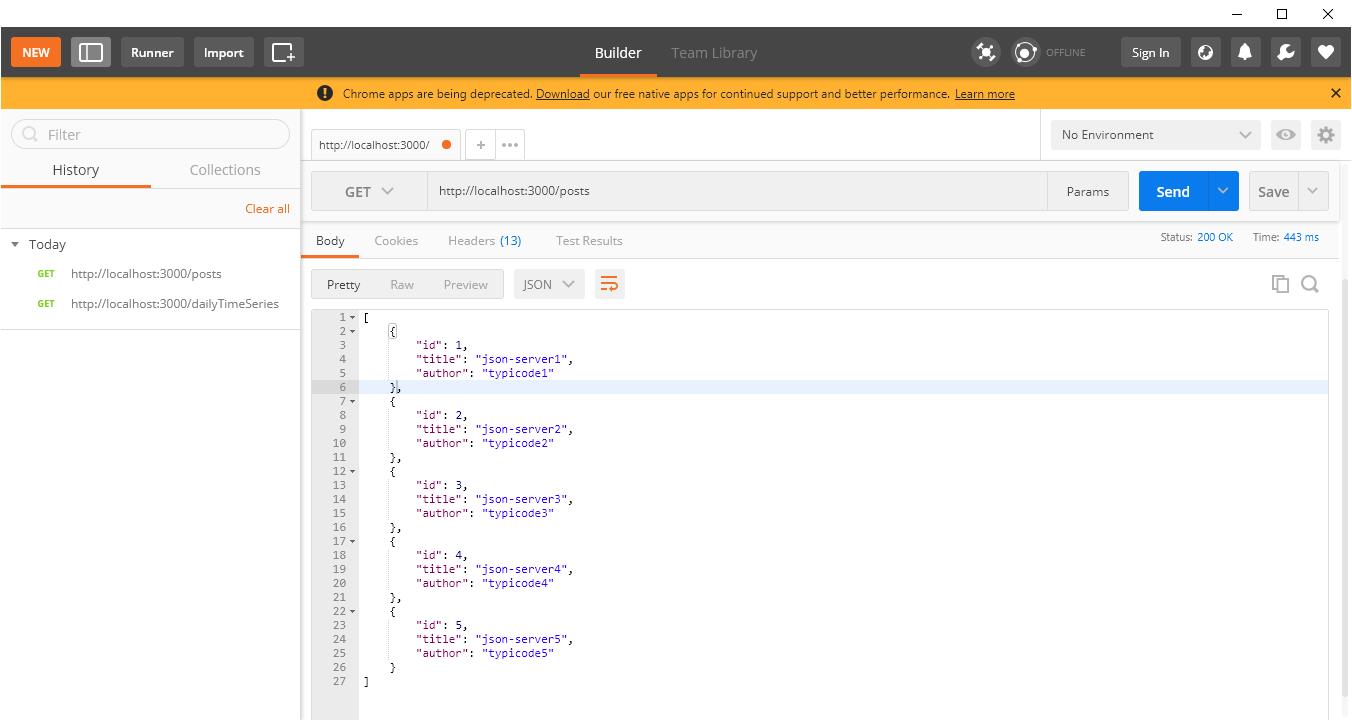Search within the response body
The width and height of the screenshot is (1352, 721).
1310,284
